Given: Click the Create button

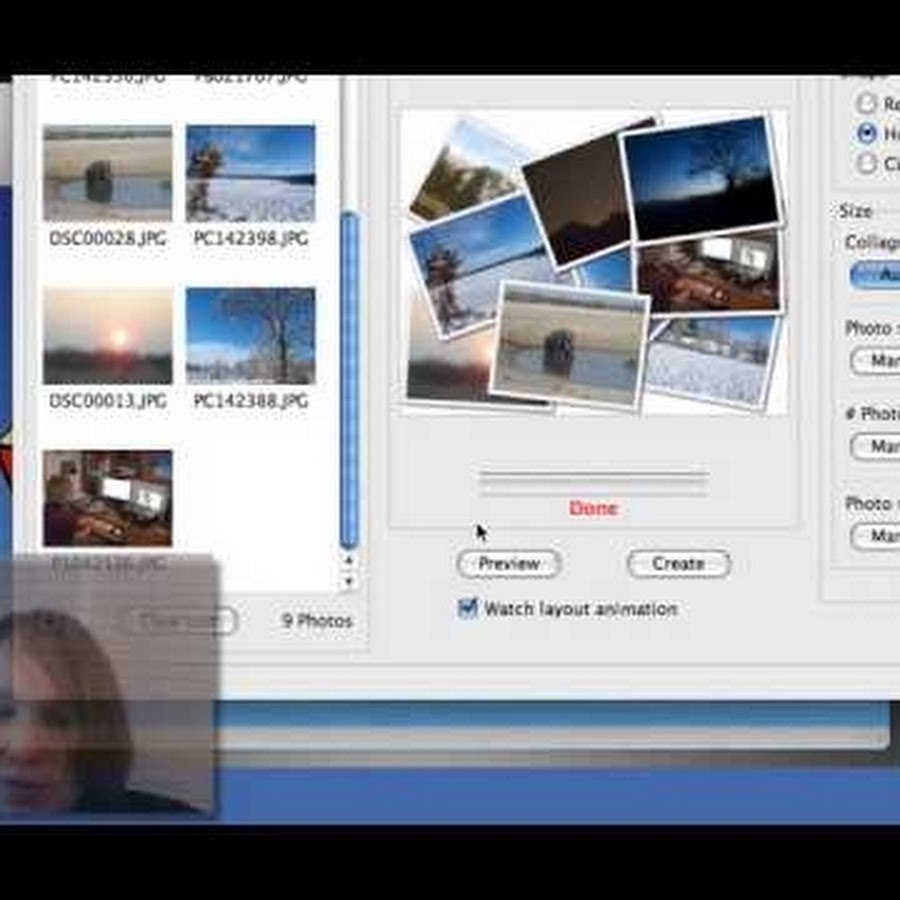Looking at the screenshot, I should pyautogui.click(x=678, y=564).
